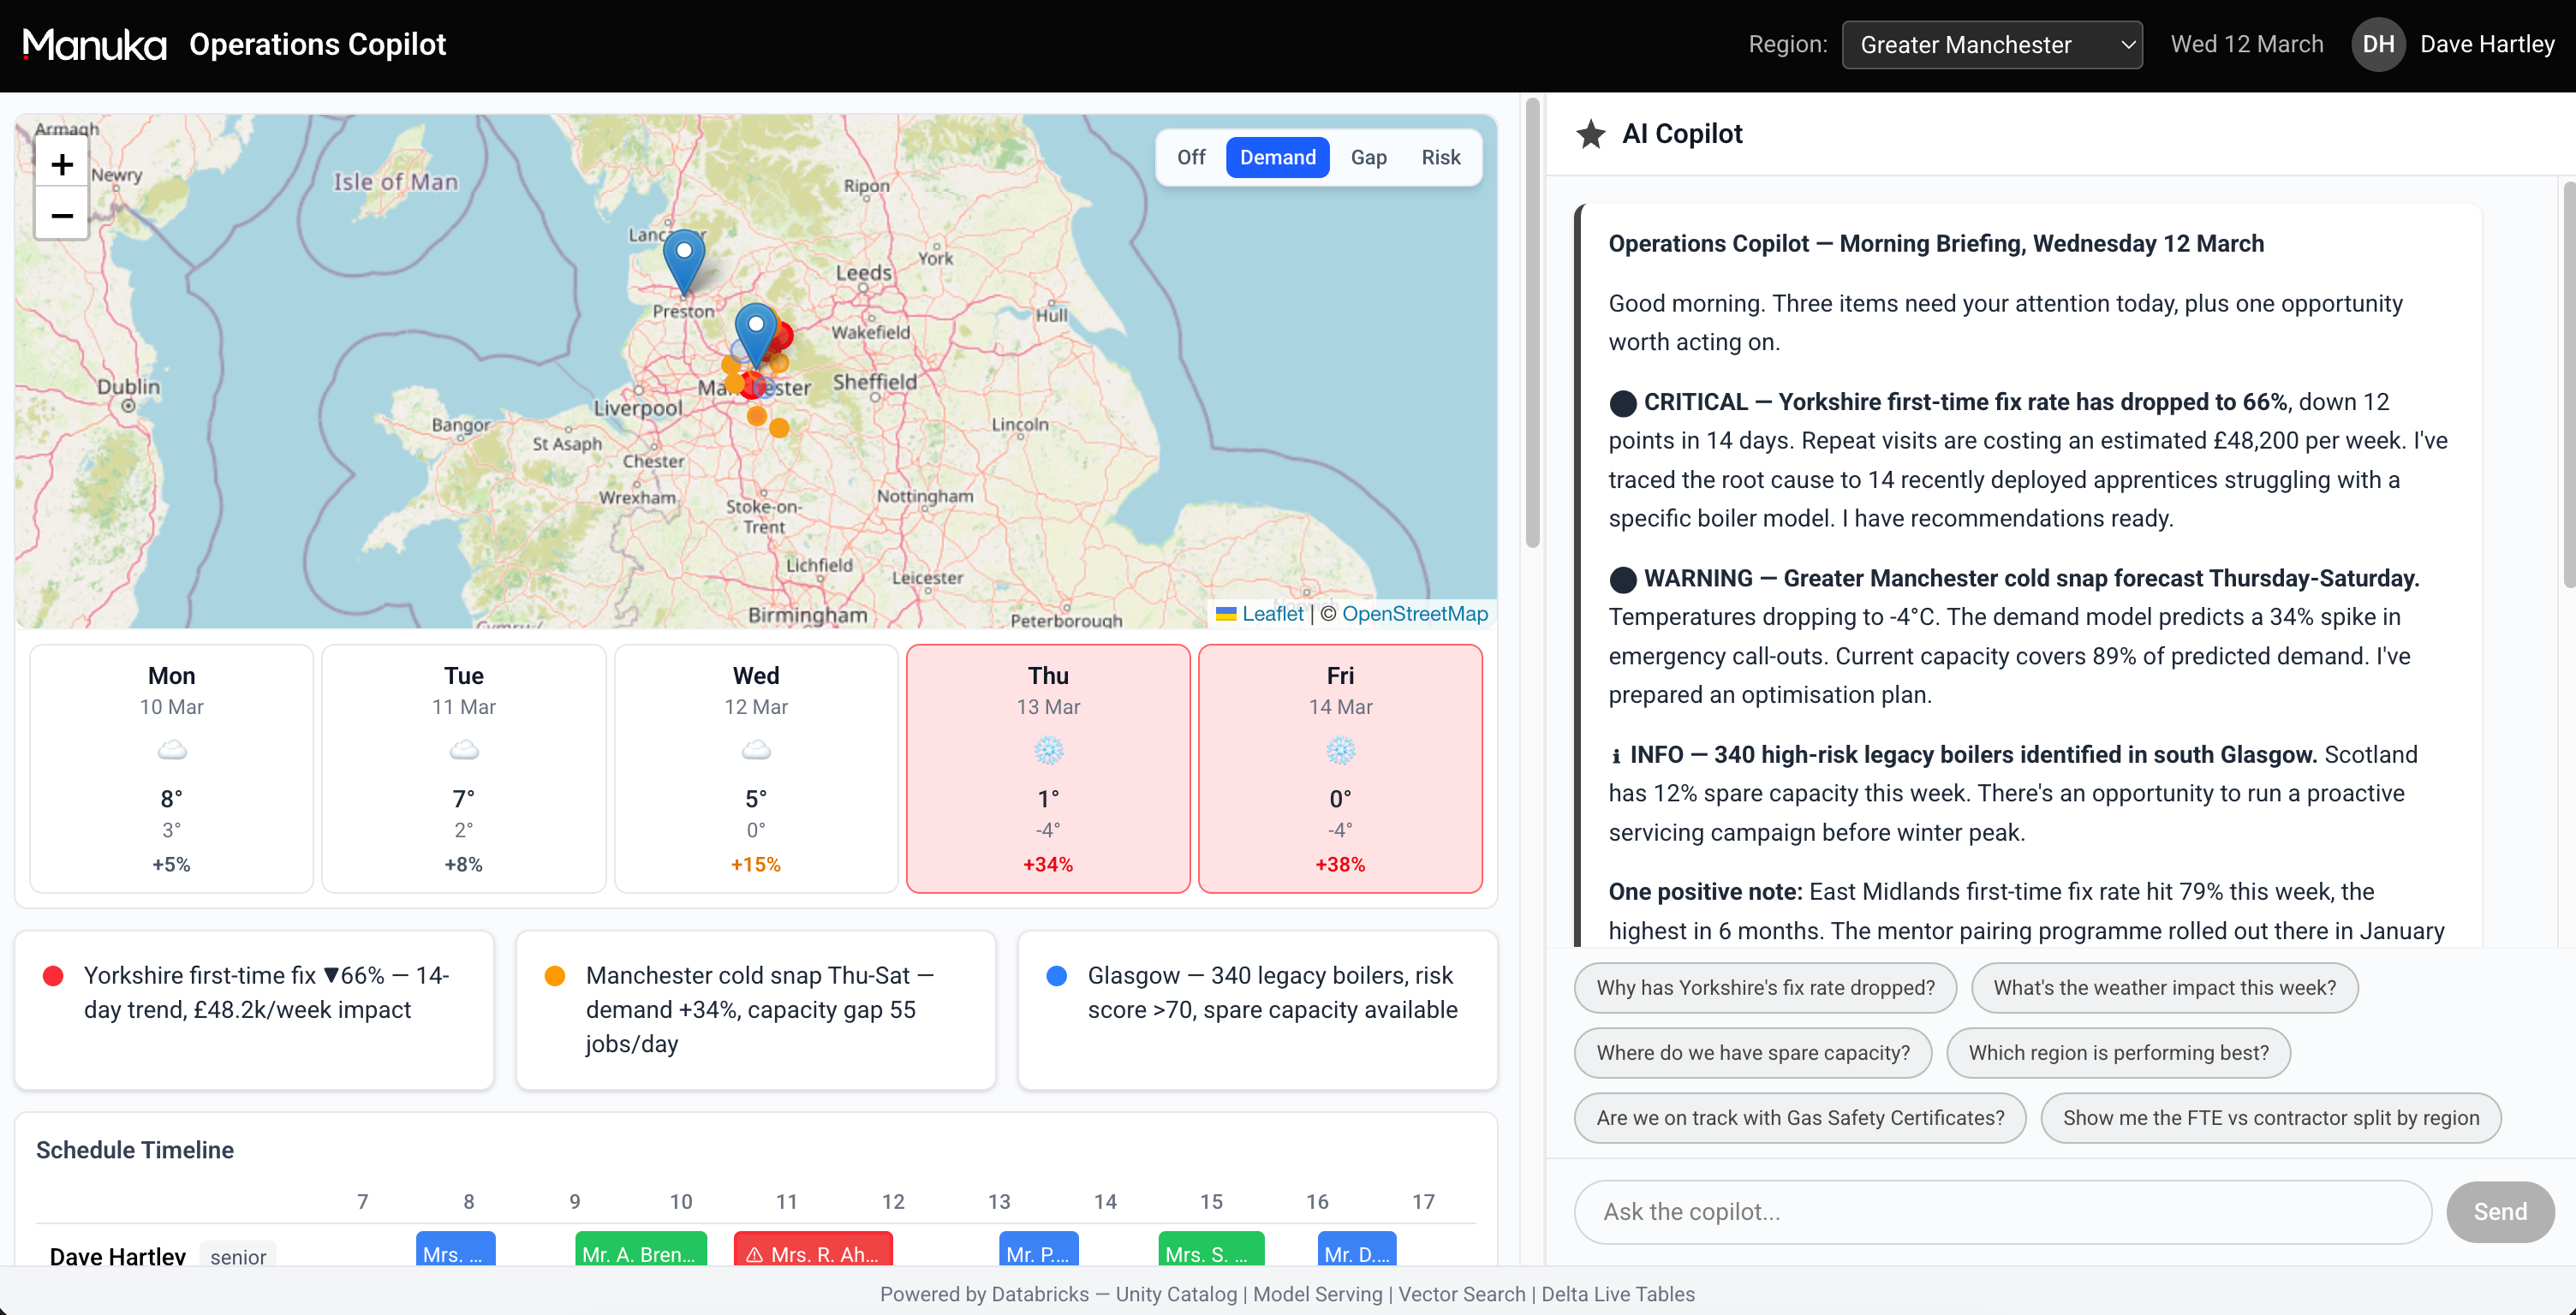Click the Yorkshire first-time fix alert card
Viewport: 2576px width, 1315px height.
pyautogui.click(x=254, y=1009)
